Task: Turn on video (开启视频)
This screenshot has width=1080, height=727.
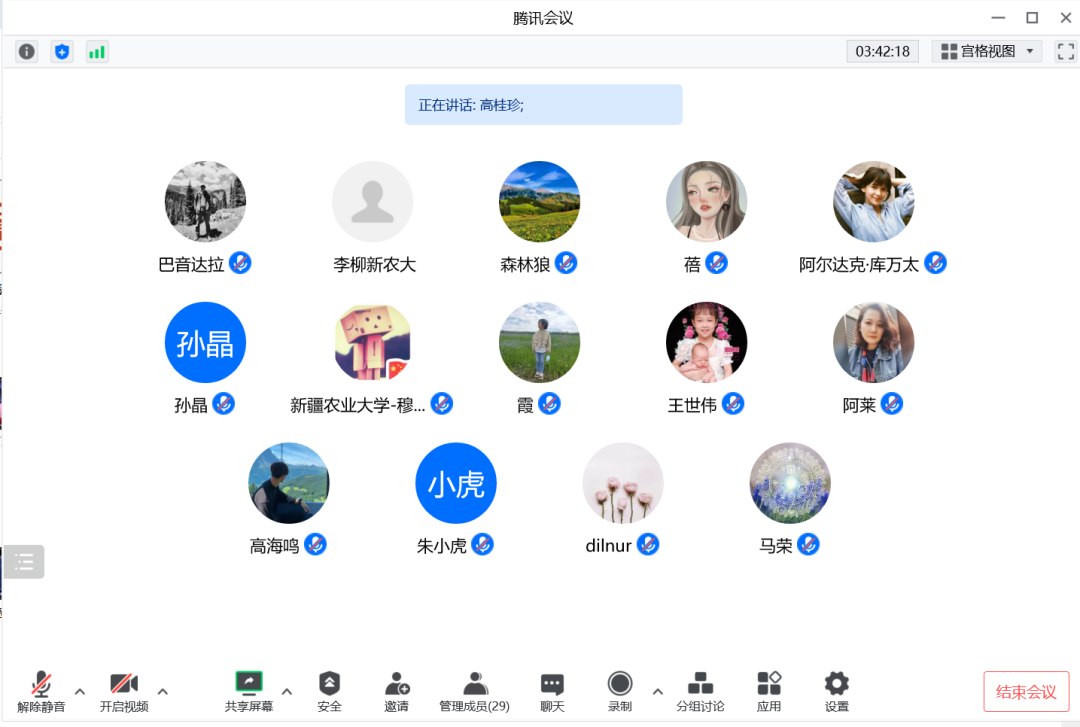Action: pos(124,691)
